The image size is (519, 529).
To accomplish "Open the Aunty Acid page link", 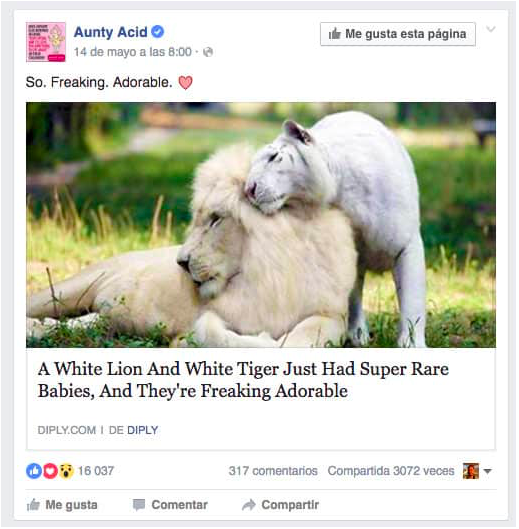I will [x=110, y=32].
